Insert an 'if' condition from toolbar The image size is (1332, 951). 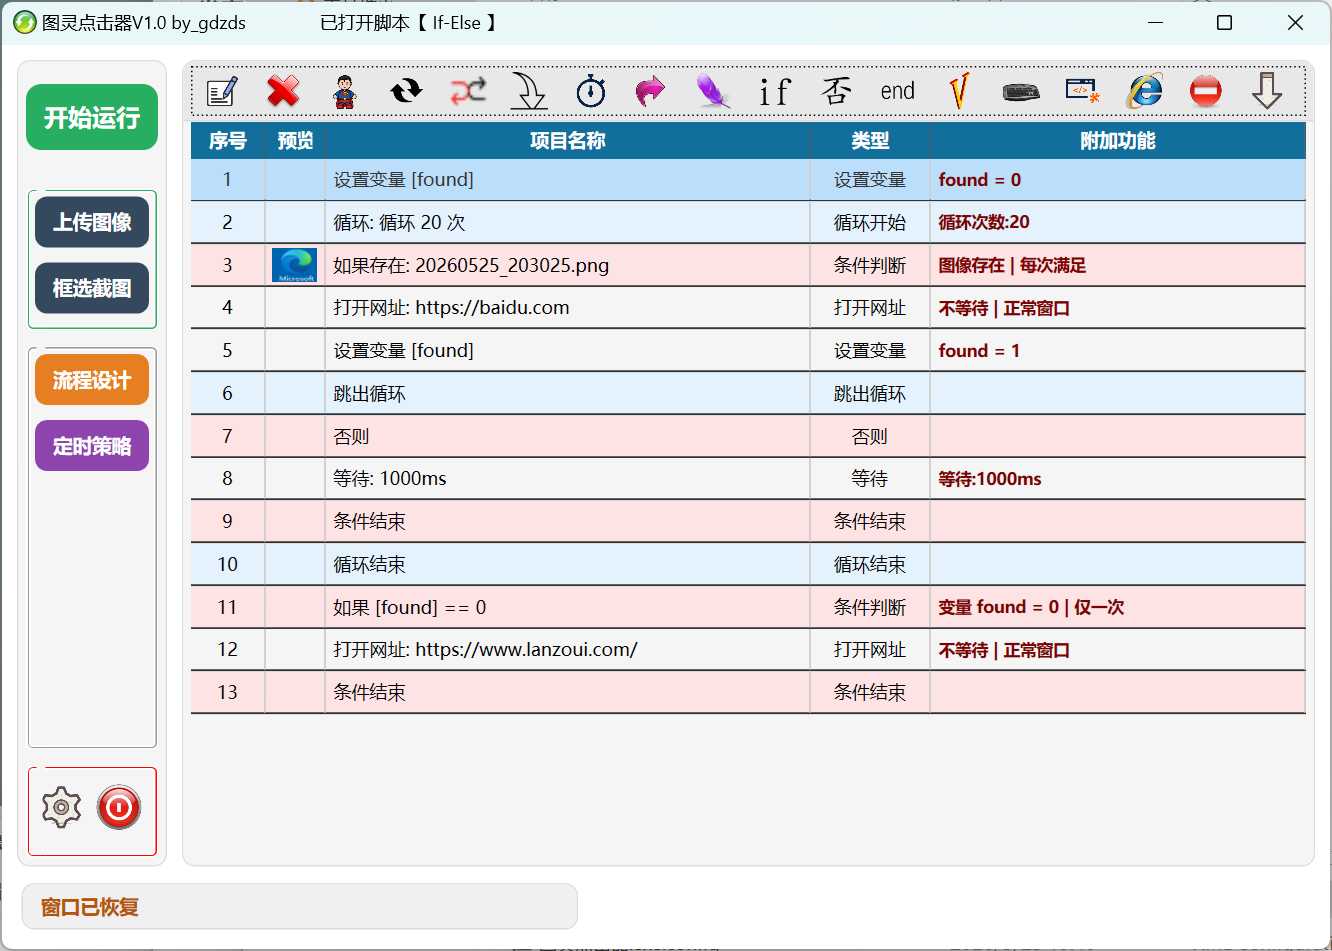[774, 92]
